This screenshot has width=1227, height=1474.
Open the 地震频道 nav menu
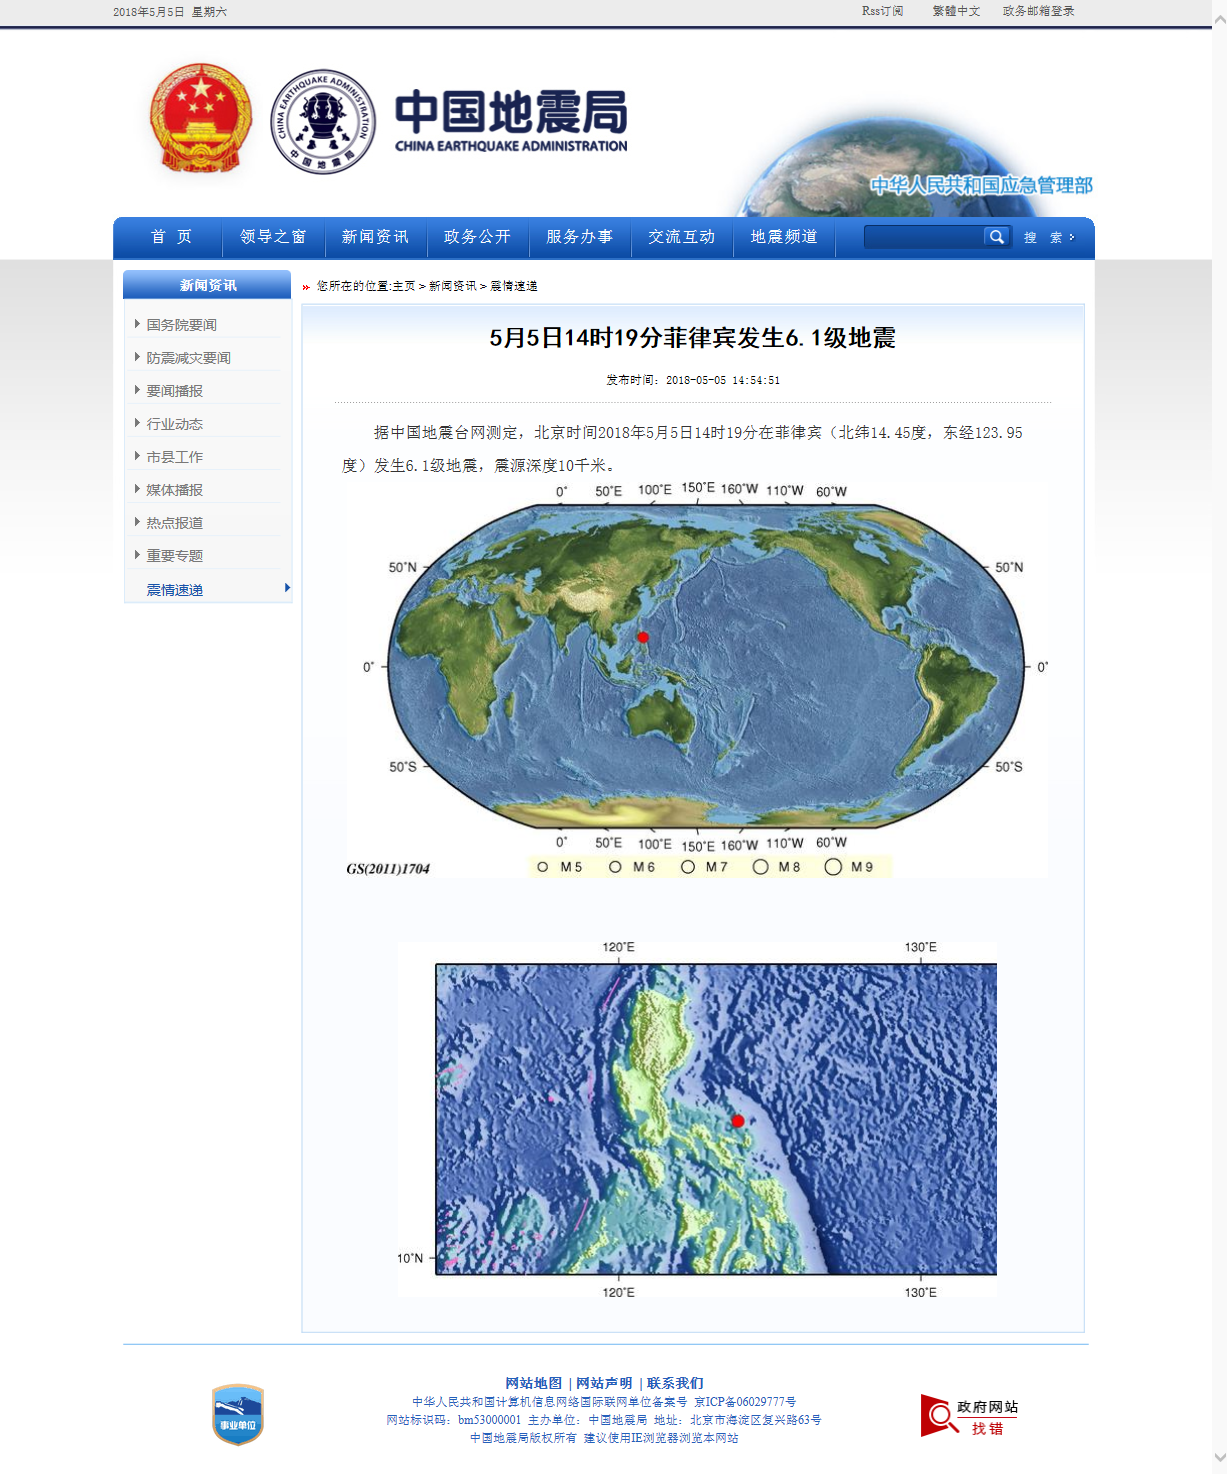[784, 237]
